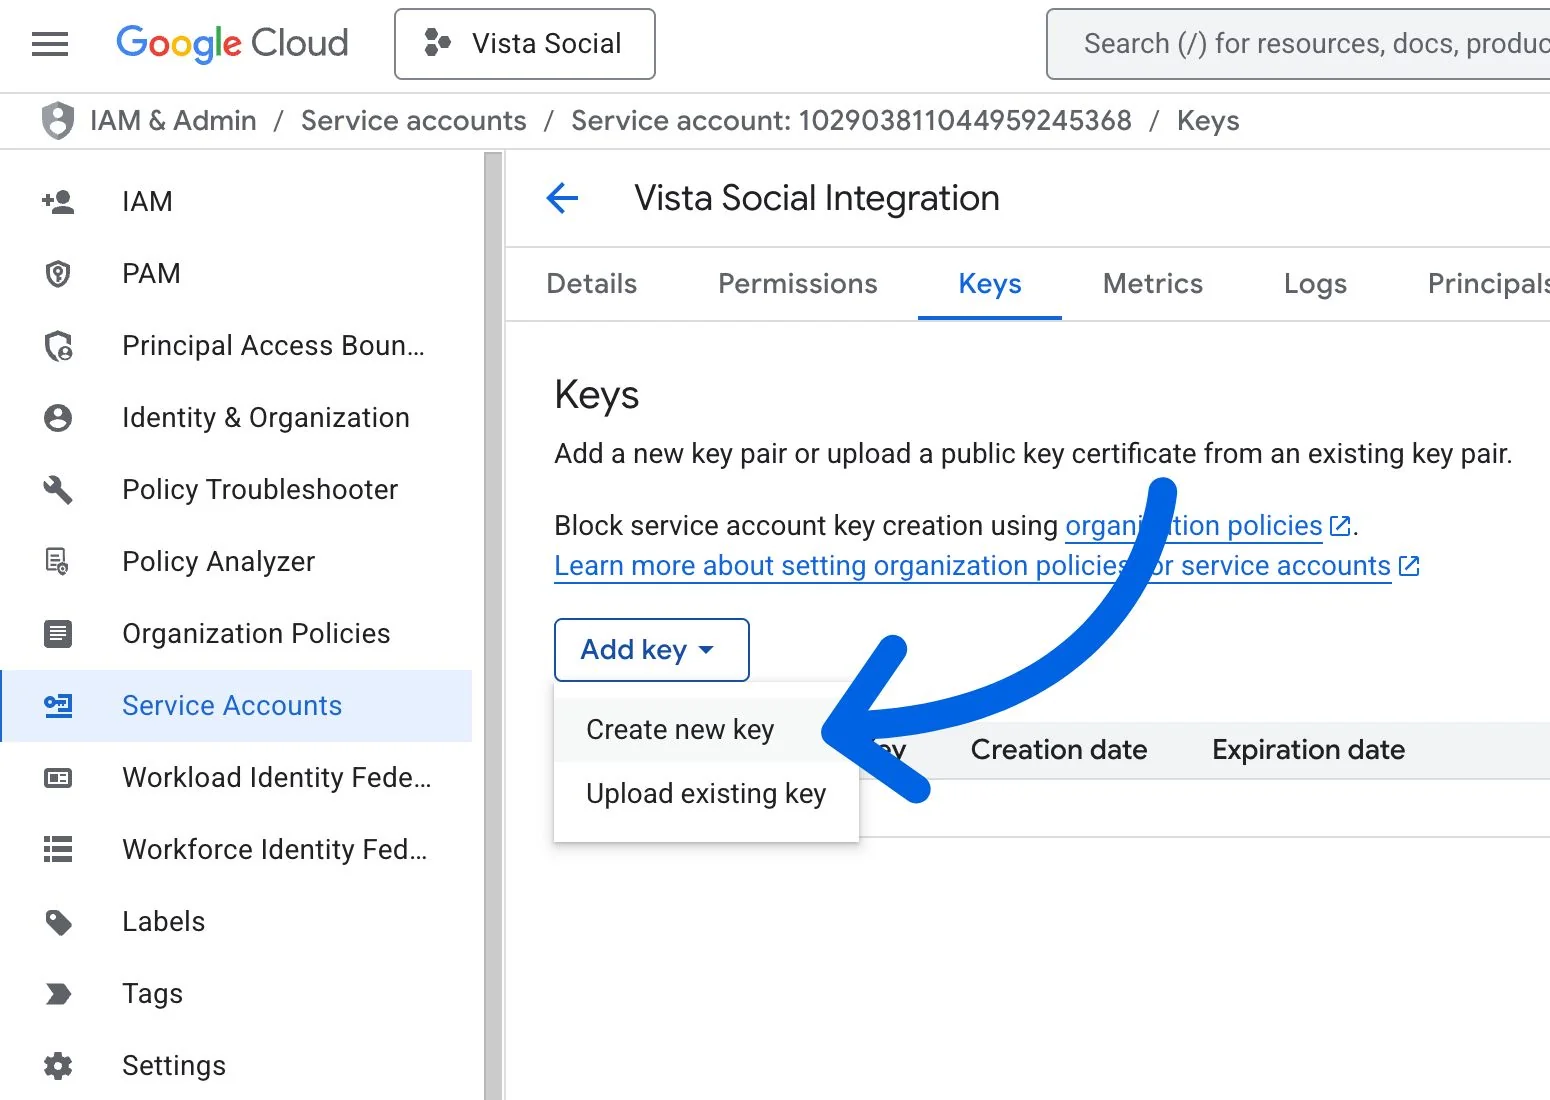
Task: Open Labels in the sidebar
Action: click(x=236, y=922)
